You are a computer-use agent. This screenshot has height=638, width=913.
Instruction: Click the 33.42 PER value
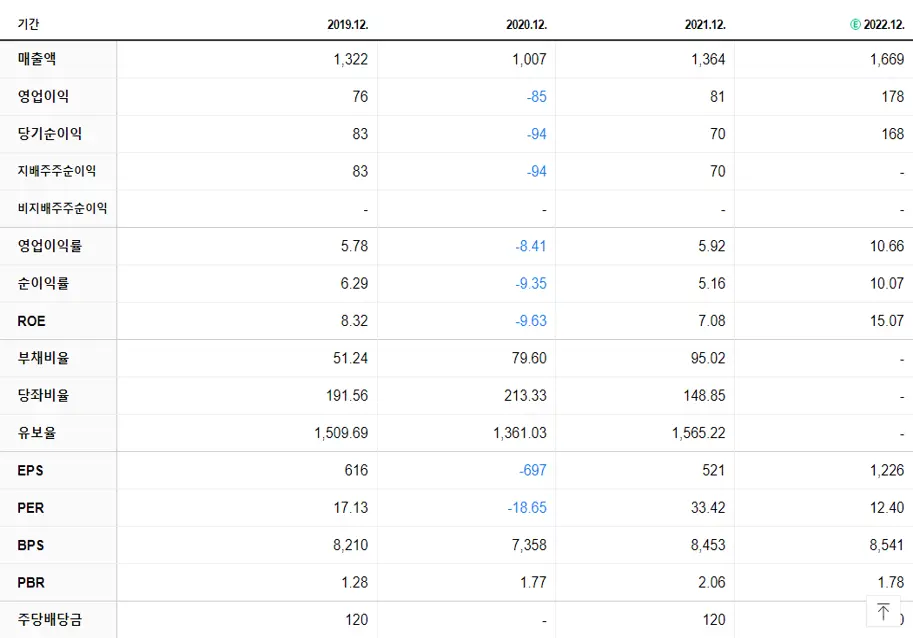(708, 508)
